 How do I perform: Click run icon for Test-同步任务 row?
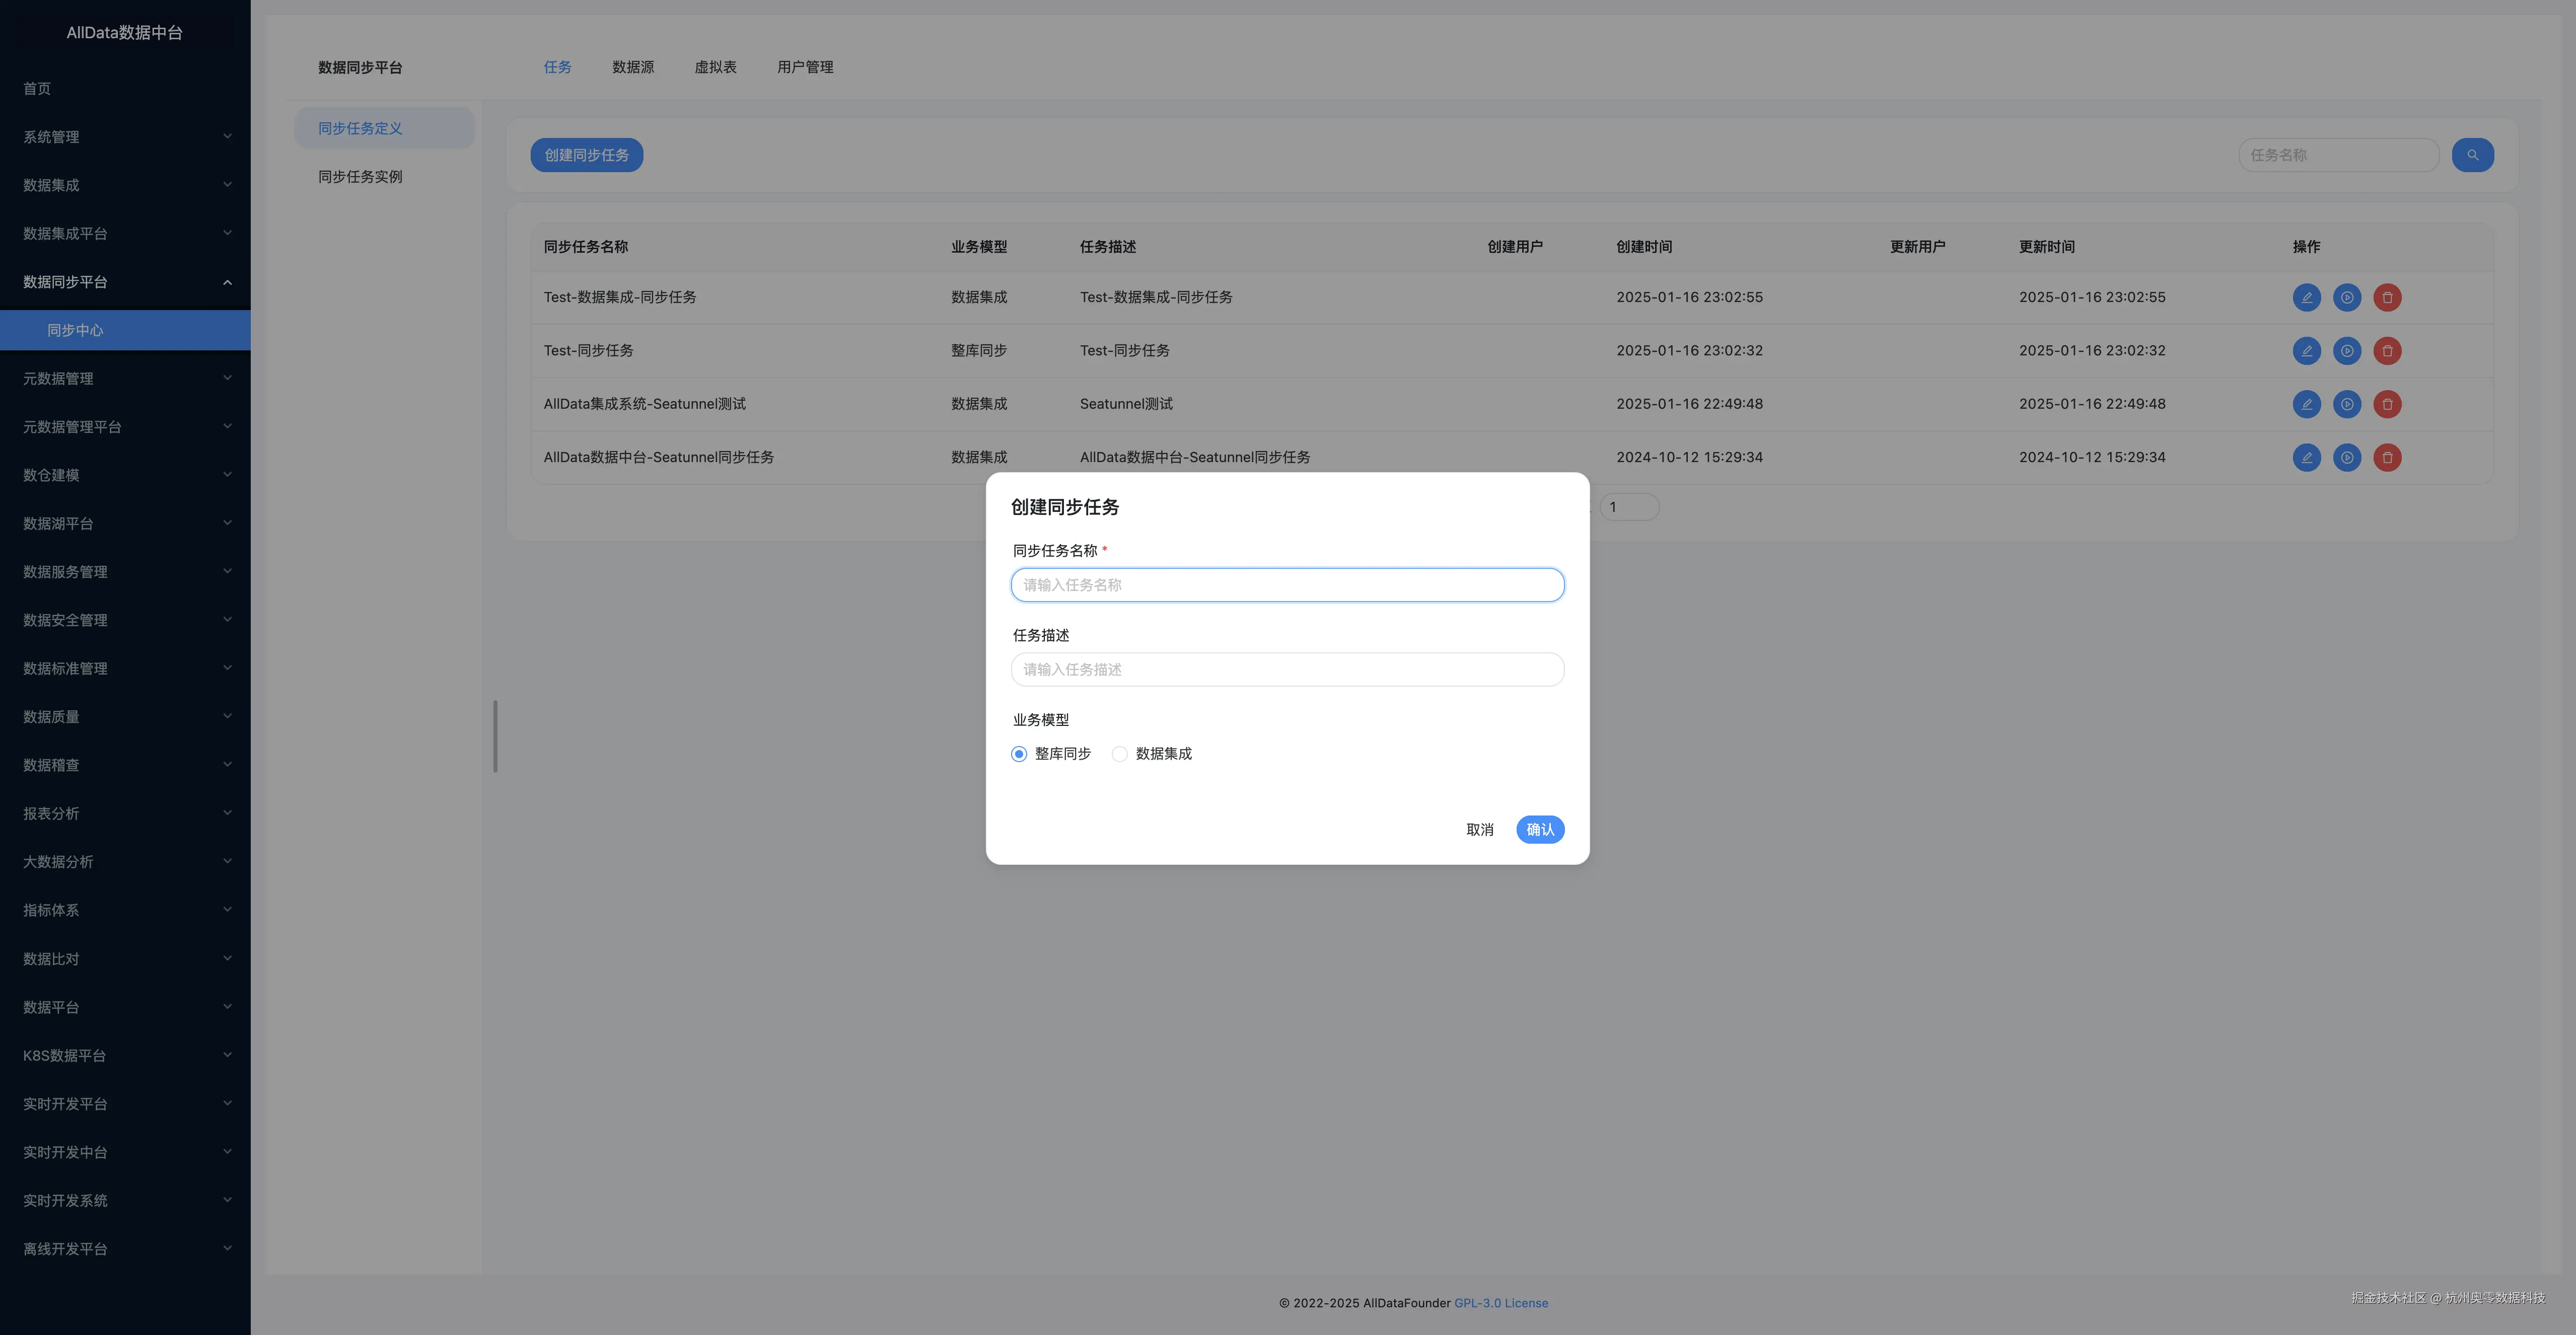[x=2346, y=351]
